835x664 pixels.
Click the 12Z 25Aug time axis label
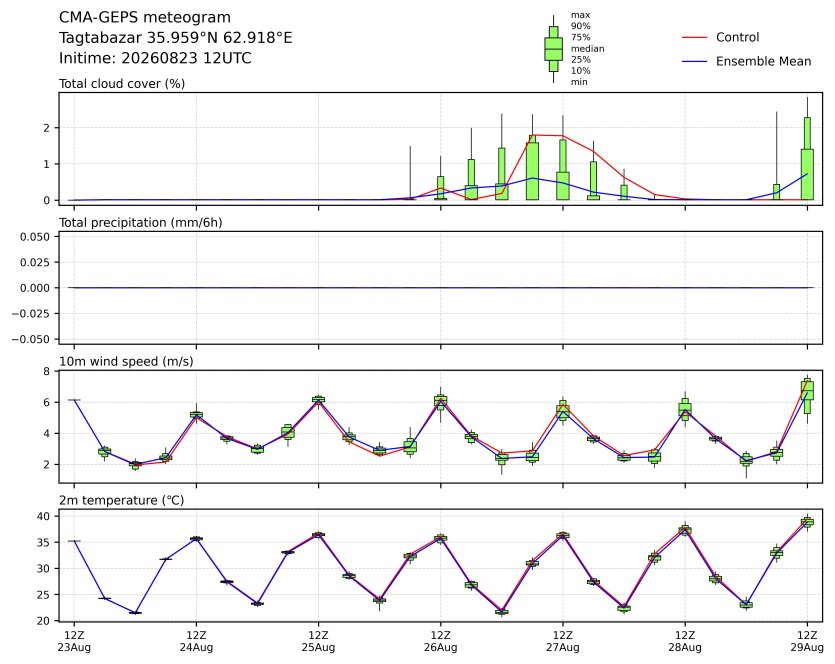pyautogui.click(x=318, y=642)
